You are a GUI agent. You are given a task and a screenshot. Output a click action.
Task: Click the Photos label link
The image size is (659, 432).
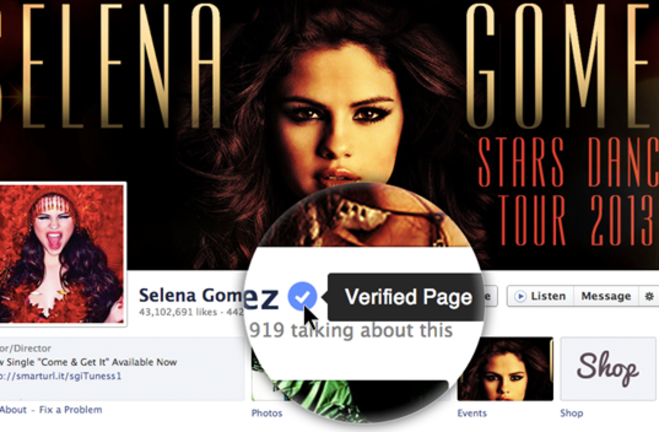267,413
